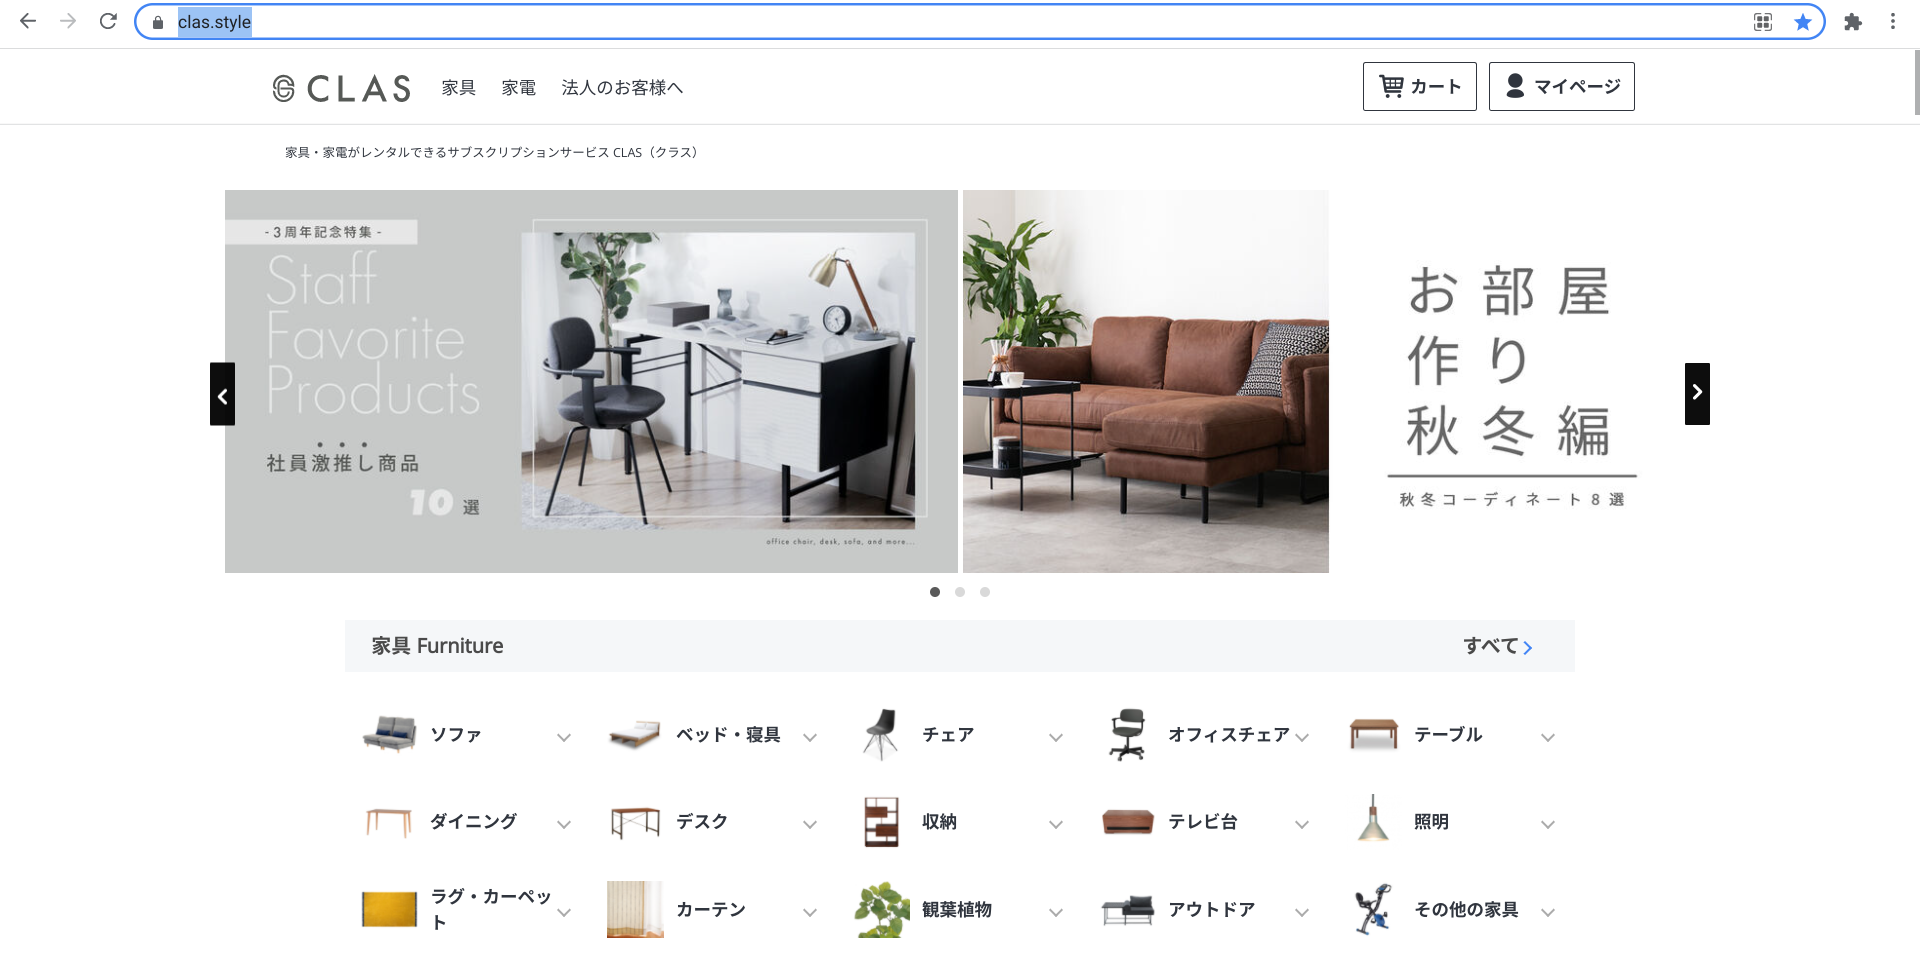Advance the banner with the right arrow
The image size is (1920, 967).
(1697, 393)
